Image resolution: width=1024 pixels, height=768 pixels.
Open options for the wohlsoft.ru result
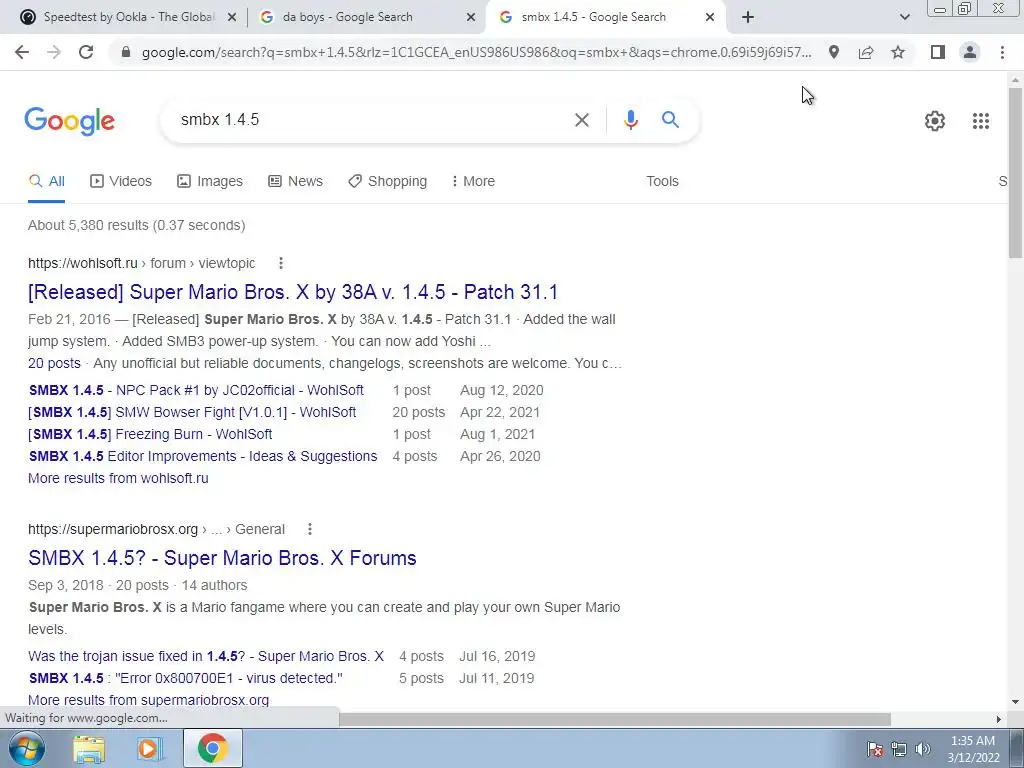point(281,263)
